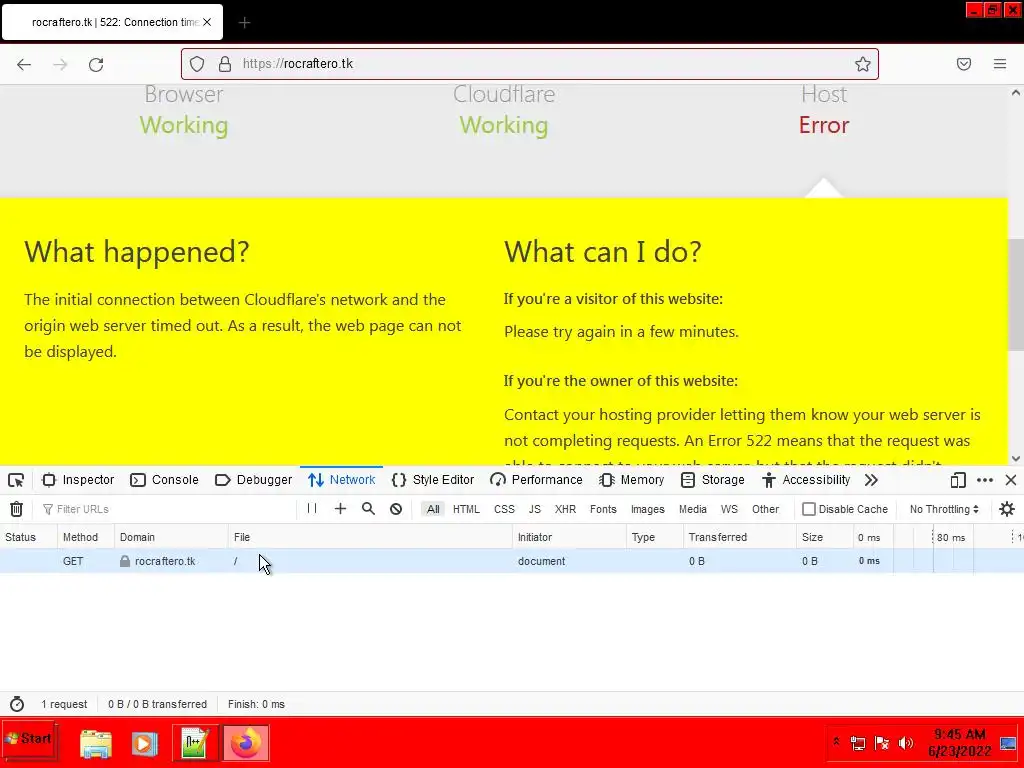The width and height of the screenshot is (1024, 768).
Task: Open the tracking protection shield
Action: 197,64
